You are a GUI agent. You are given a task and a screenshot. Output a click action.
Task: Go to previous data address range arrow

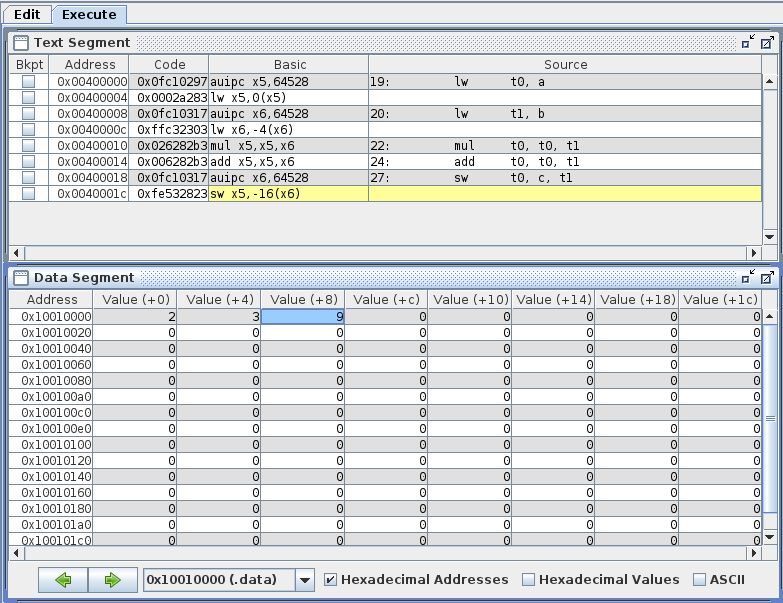pyautogui.click(x=63, y=580)
